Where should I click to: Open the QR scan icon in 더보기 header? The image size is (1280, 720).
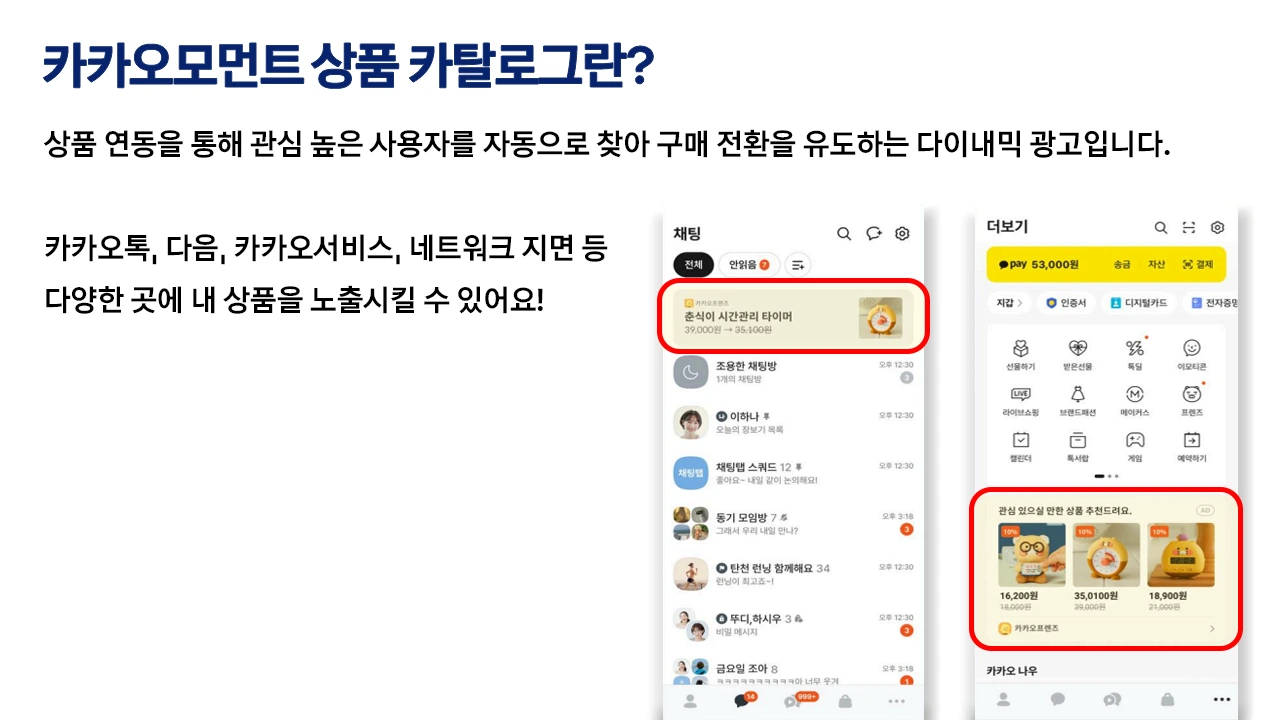click(1189, 228)
